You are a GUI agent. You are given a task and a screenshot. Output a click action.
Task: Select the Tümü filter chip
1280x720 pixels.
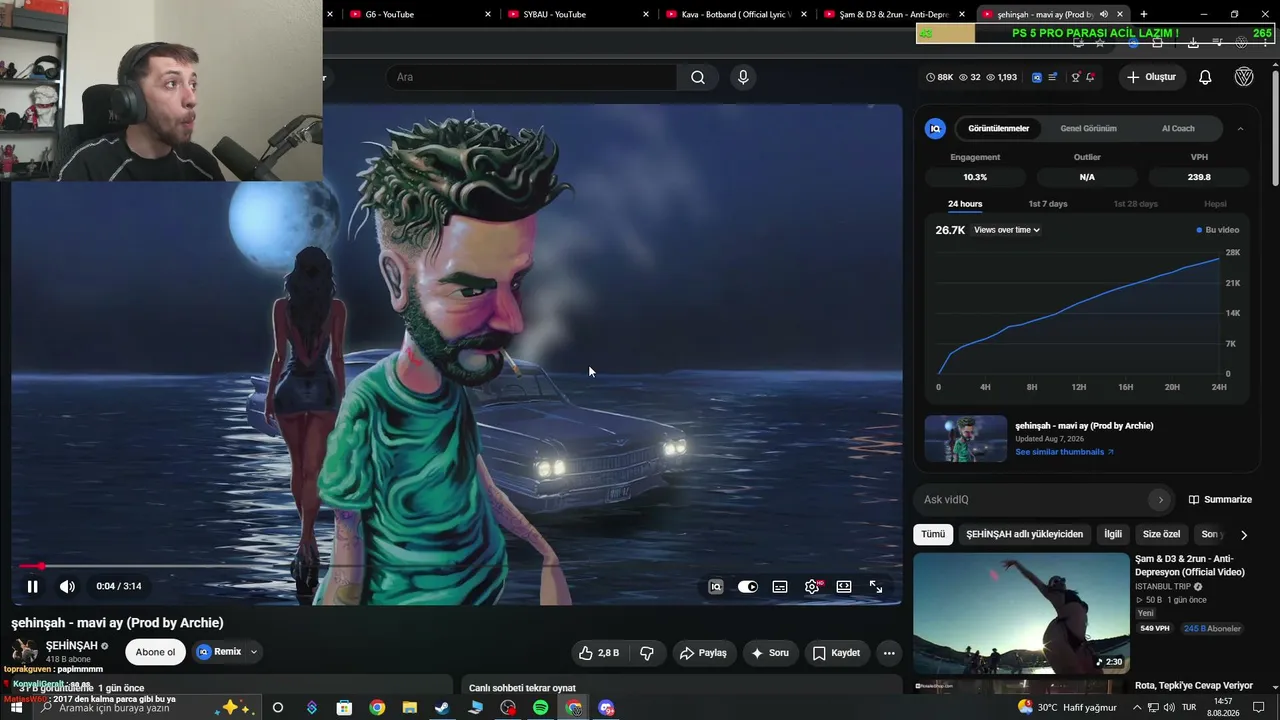coord(933,534)
